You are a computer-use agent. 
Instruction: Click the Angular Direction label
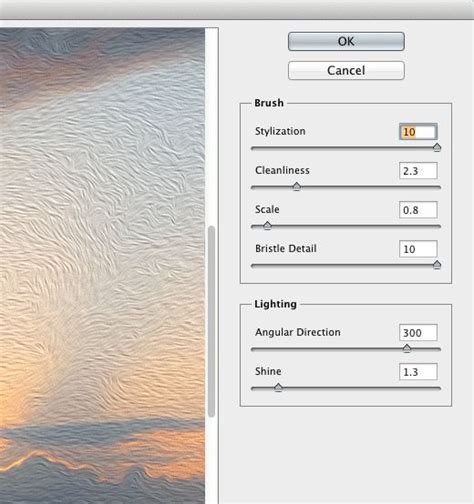298,332
